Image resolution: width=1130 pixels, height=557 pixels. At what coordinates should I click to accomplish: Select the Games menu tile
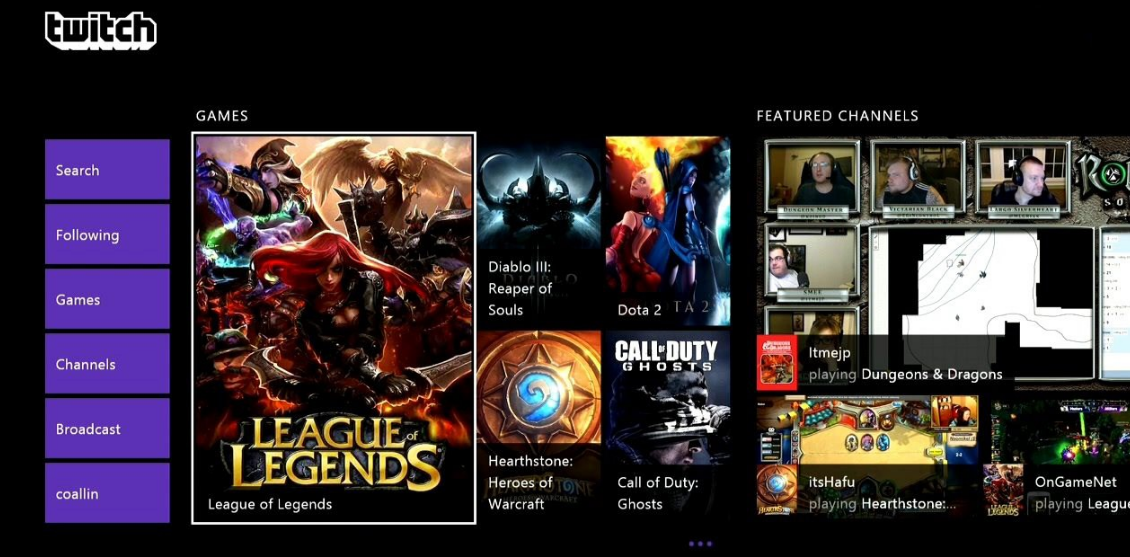[x=107, y=299]
